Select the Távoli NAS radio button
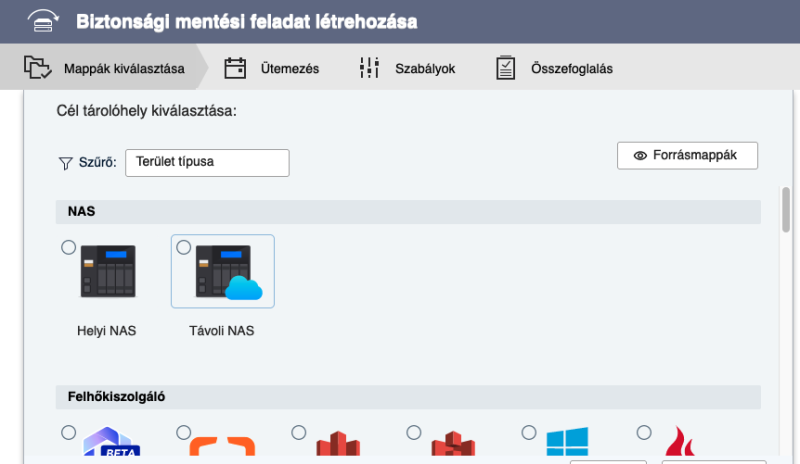This screenshot has height=464, width=800. [x=184, y=248]
